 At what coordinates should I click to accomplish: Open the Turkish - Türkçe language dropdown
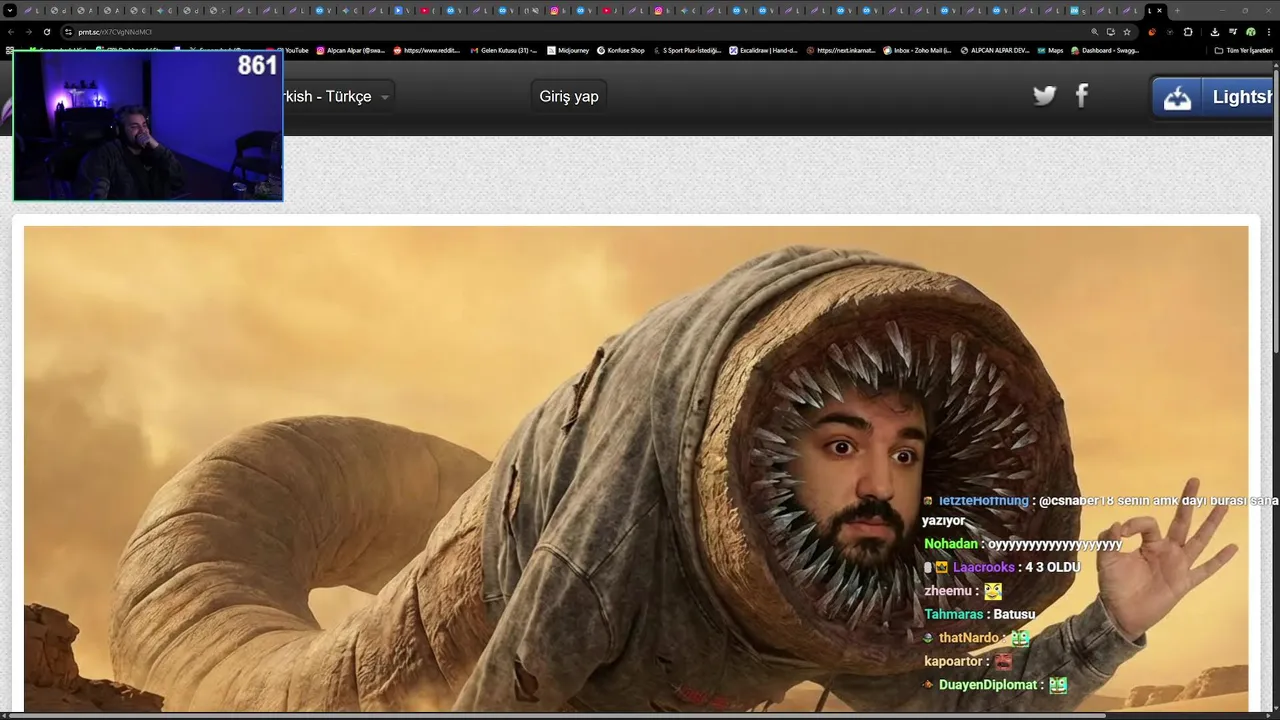[x=338, y=97]
